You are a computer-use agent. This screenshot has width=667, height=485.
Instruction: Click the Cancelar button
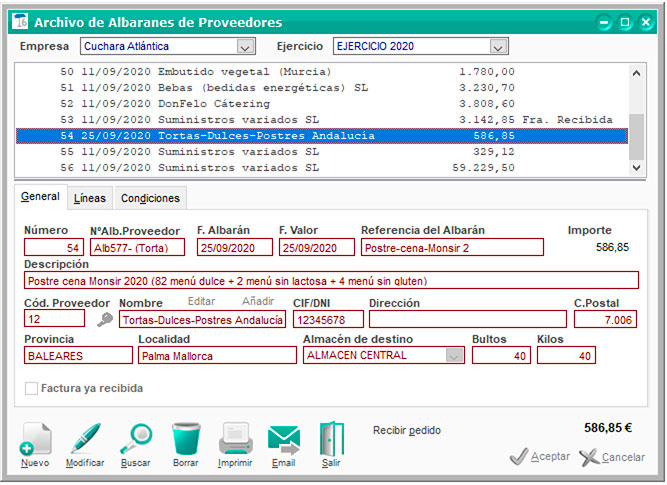[612, 457]
